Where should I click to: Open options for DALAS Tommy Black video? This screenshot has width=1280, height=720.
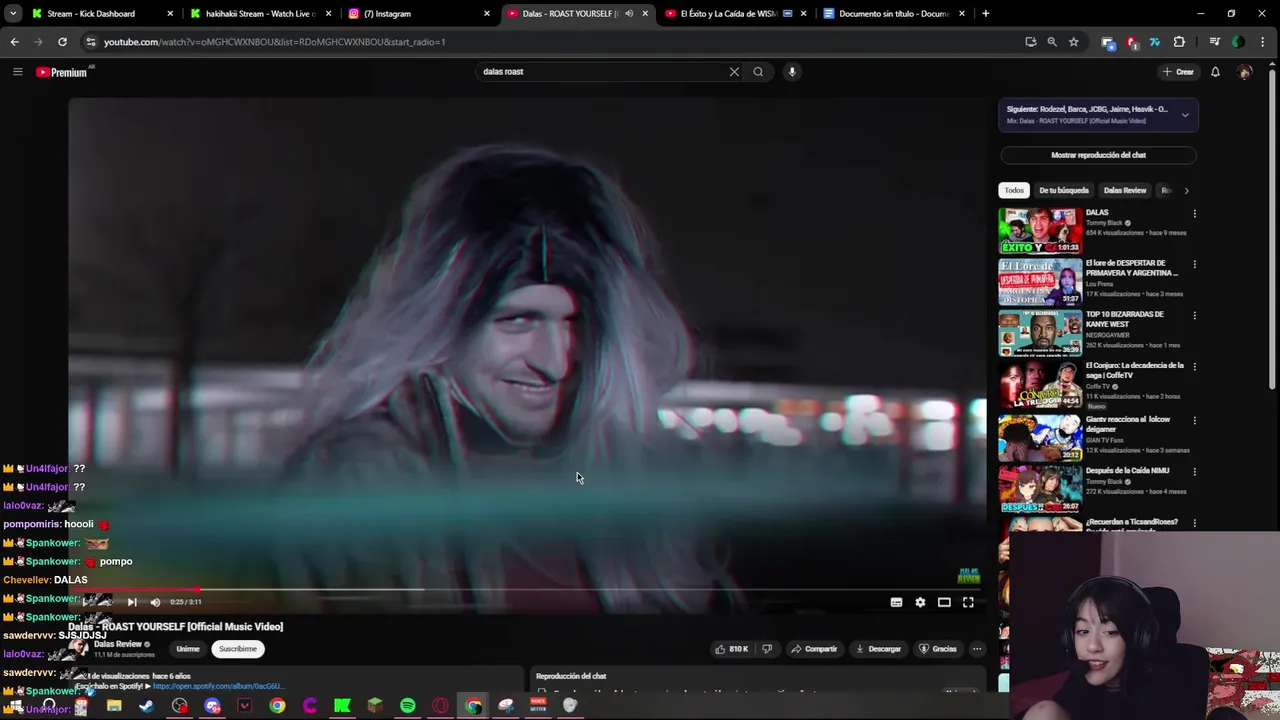pyautogui.click(x=1194, y=213)
